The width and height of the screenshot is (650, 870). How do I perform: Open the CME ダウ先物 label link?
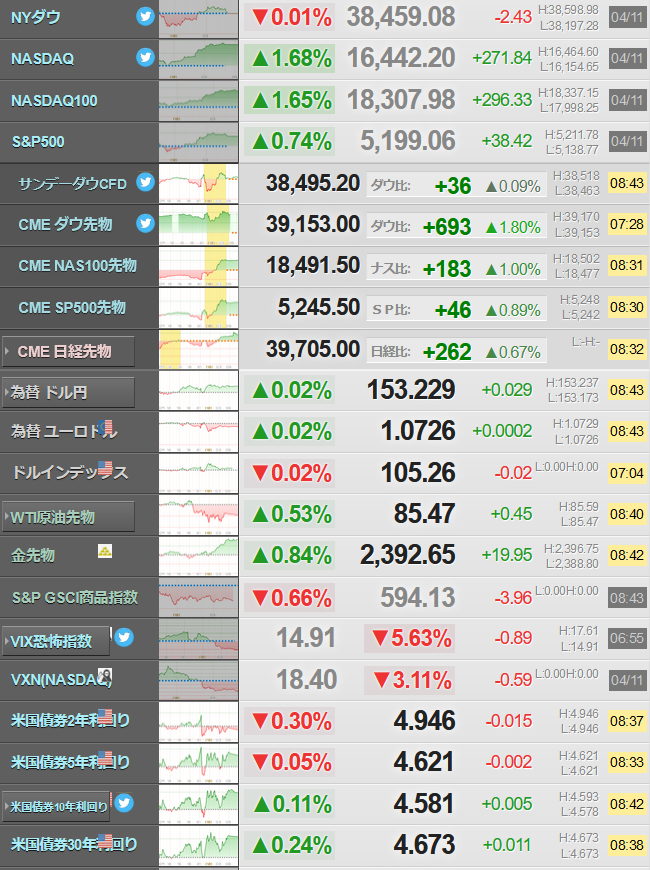(65, 224)
